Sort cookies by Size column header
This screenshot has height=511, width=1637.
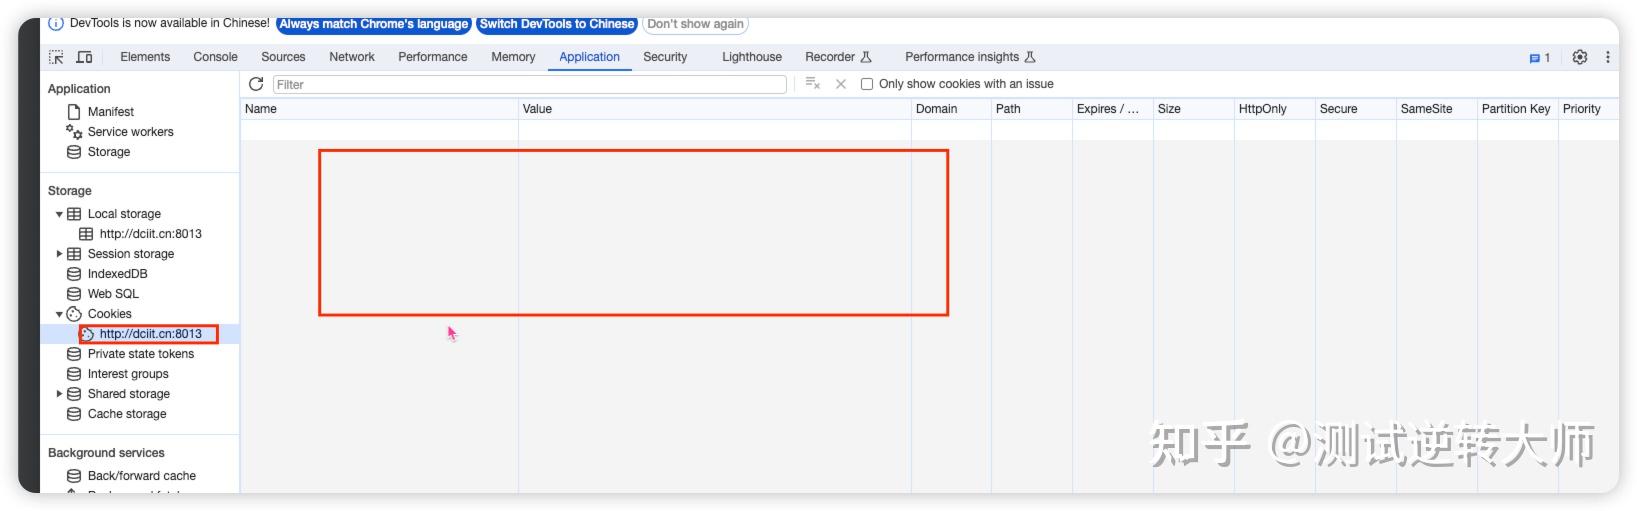point(1194,109)
